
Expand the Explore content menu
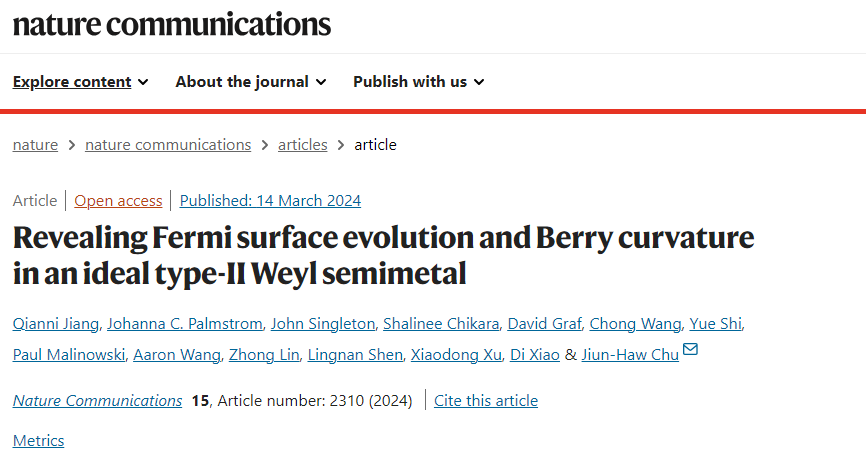click(81, 82)
